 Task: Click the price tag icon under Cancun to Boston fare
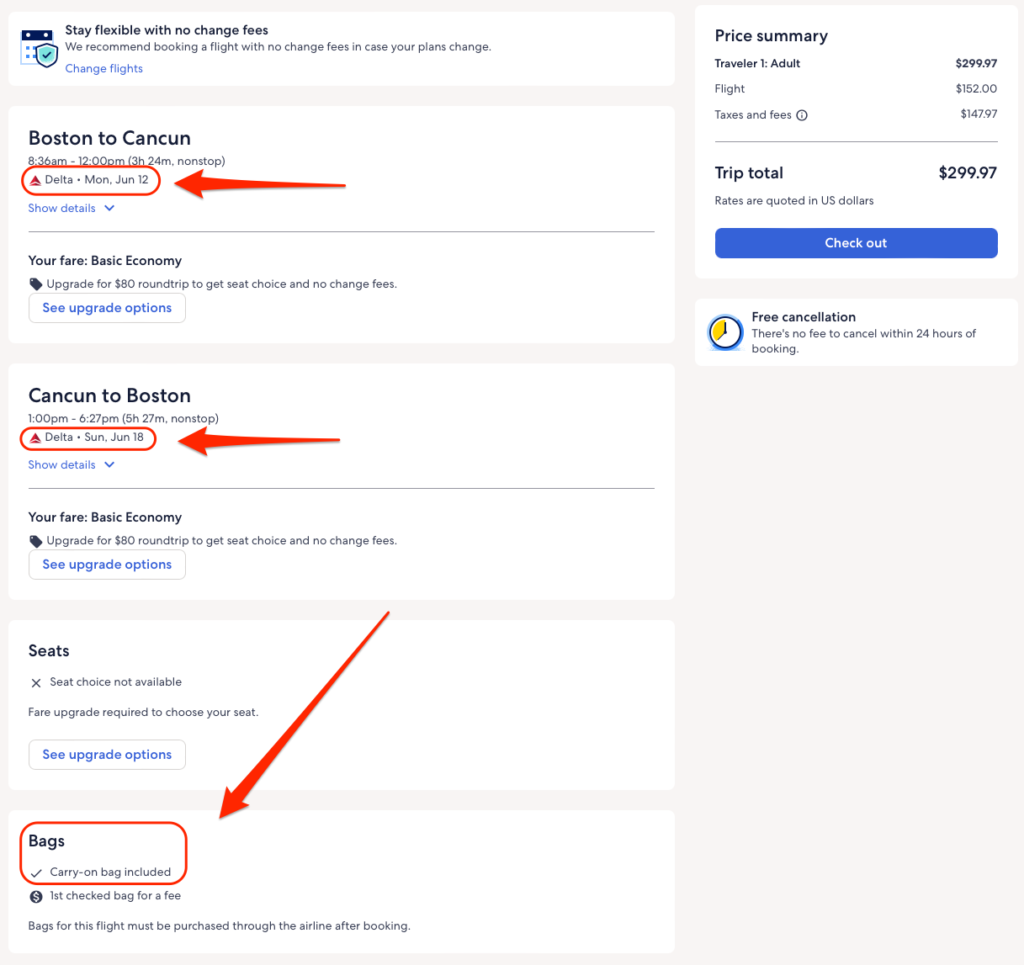tap(36, 541)
